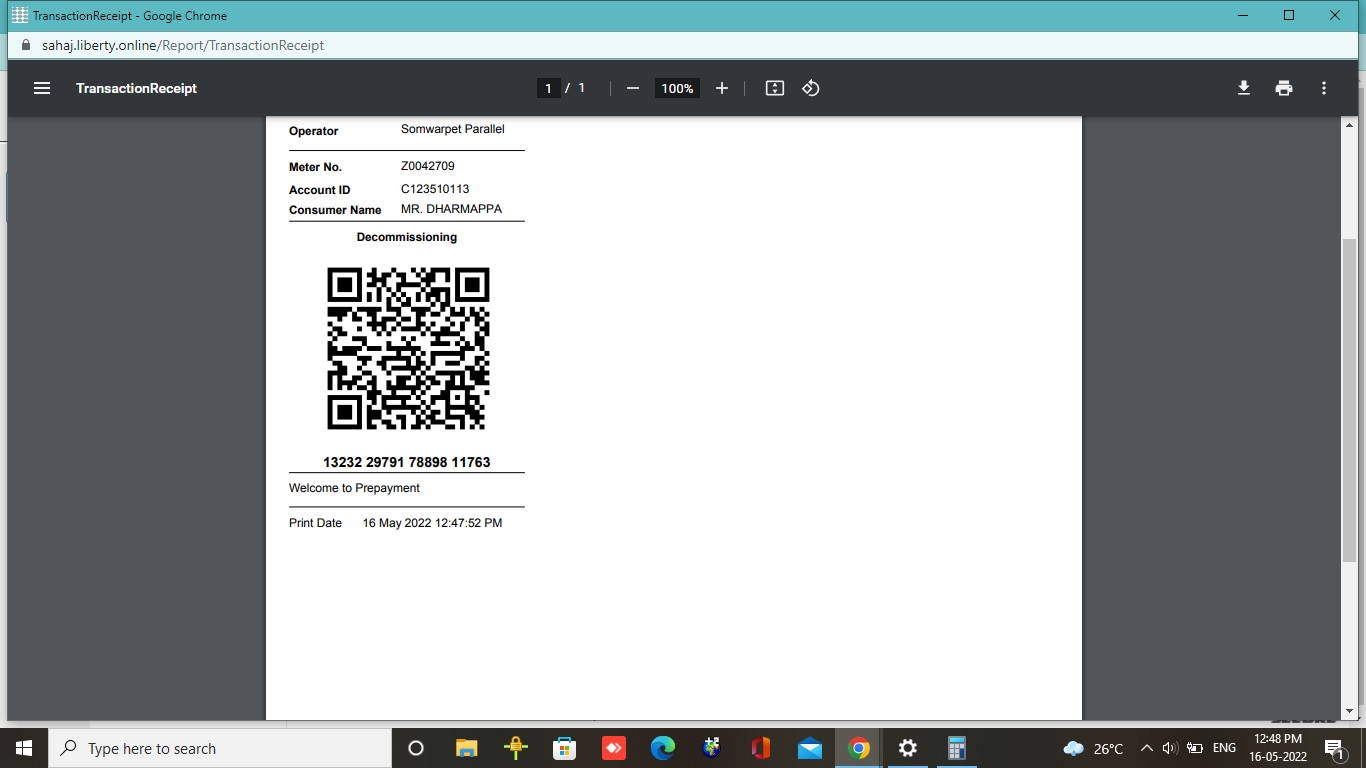Open the PDF viewer more actions menu
1366x768 pixels.
coord(1324,88)
